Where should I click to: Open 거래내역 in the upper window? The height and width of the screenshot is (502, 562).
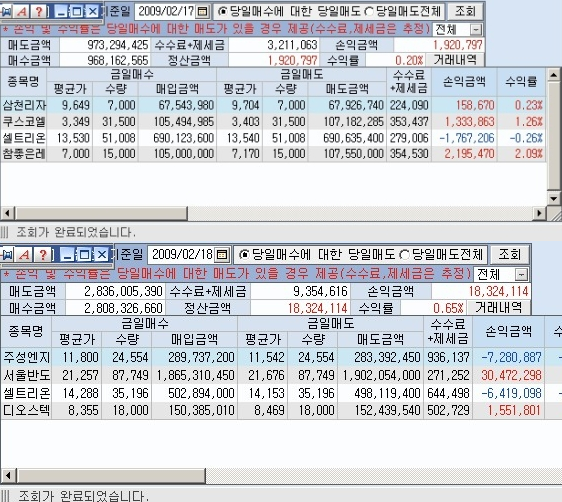coord(455,60)
